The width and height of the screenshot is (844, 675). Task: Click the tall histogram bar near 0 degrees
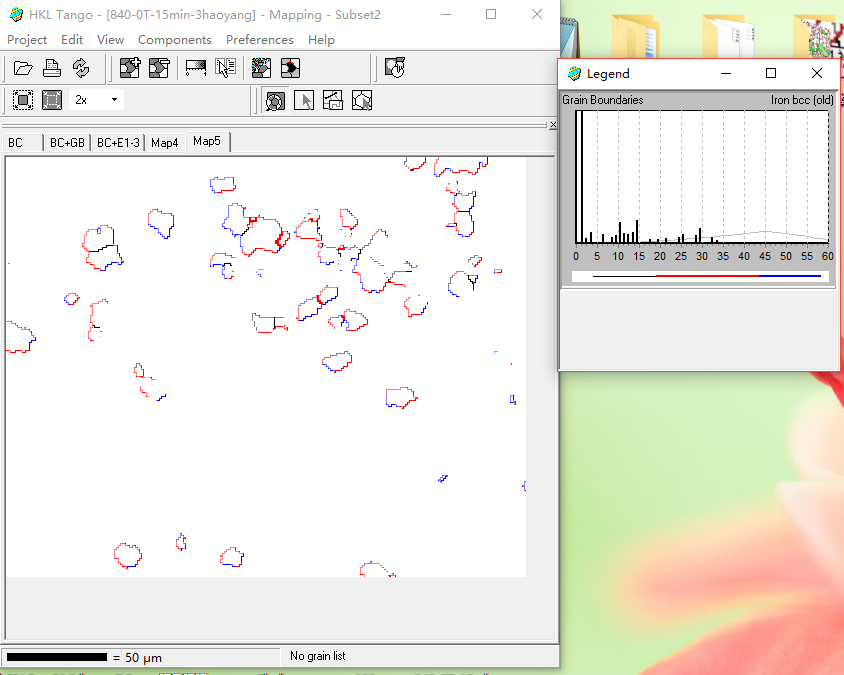coord(581,177)
